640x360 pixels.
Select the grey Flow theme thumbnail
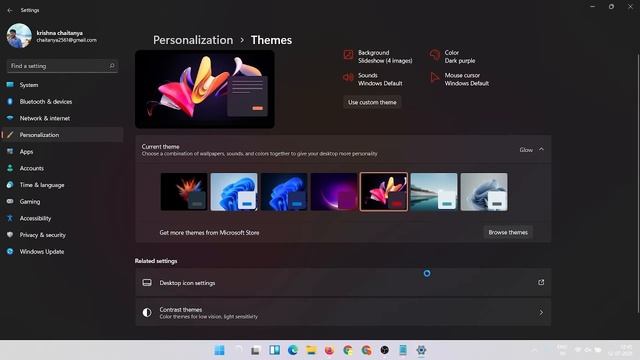(x=484, y=192)
